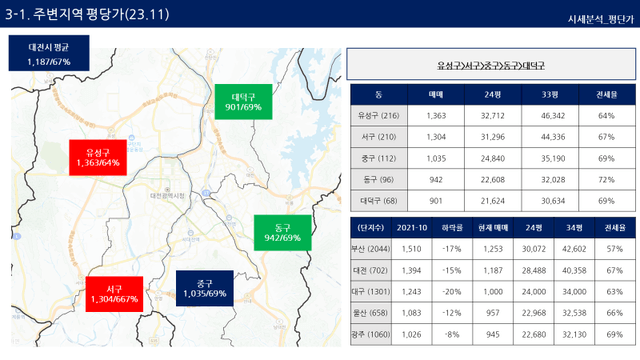Click the 1,083 cell in 울산 row

[411, 313]
